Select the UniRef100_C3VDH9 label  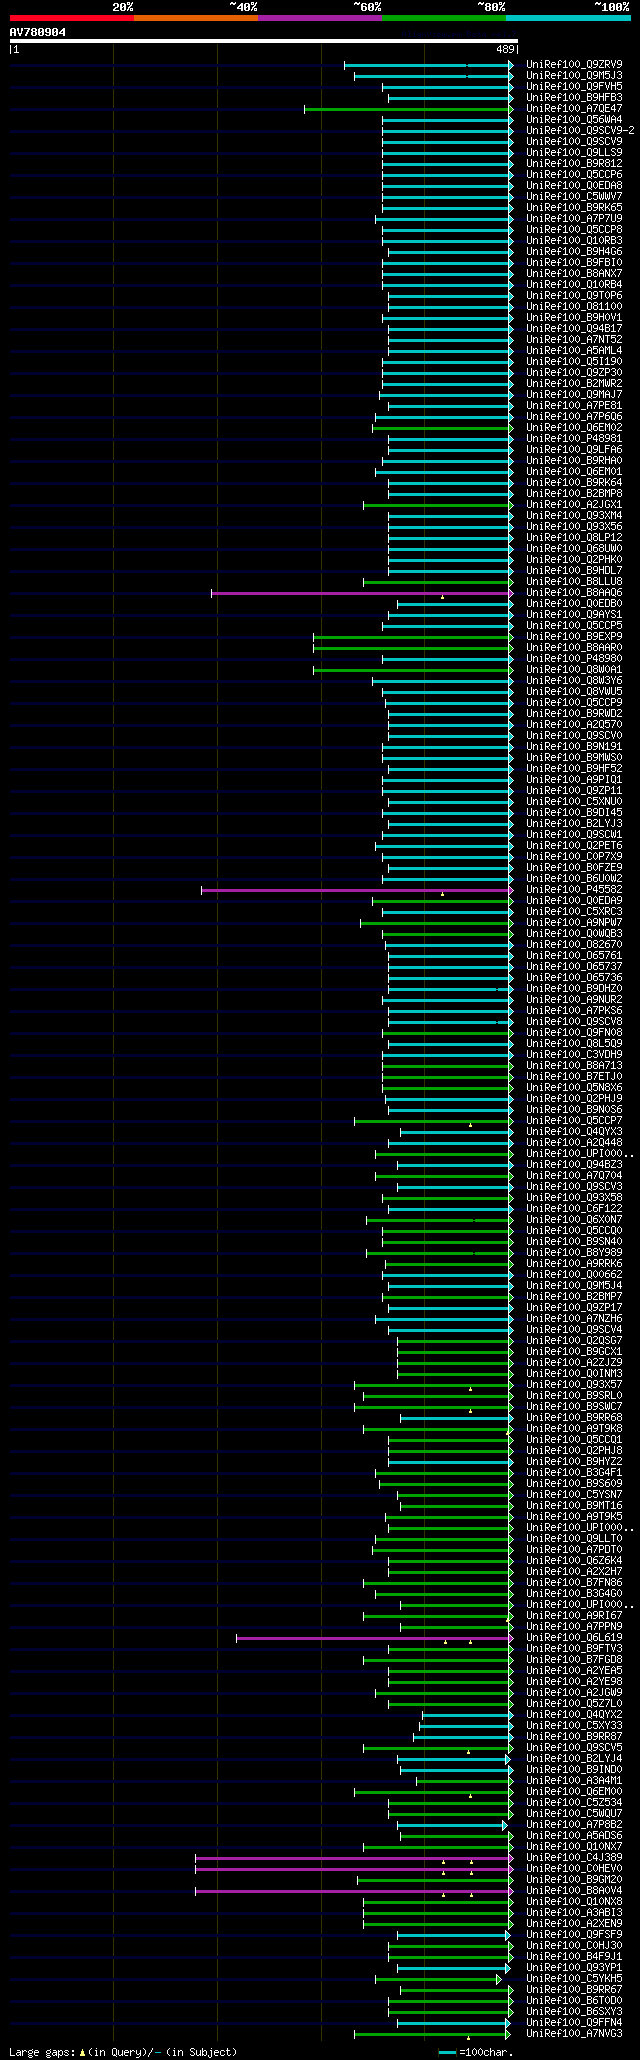click(x=574, y=1054)
